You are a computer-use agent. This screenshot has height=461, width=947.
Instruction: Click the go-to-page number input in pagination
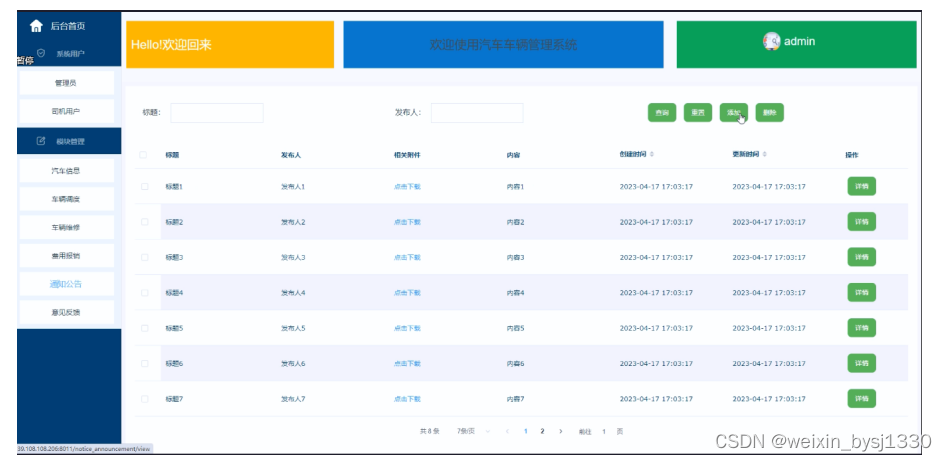(x=603, y=431)
